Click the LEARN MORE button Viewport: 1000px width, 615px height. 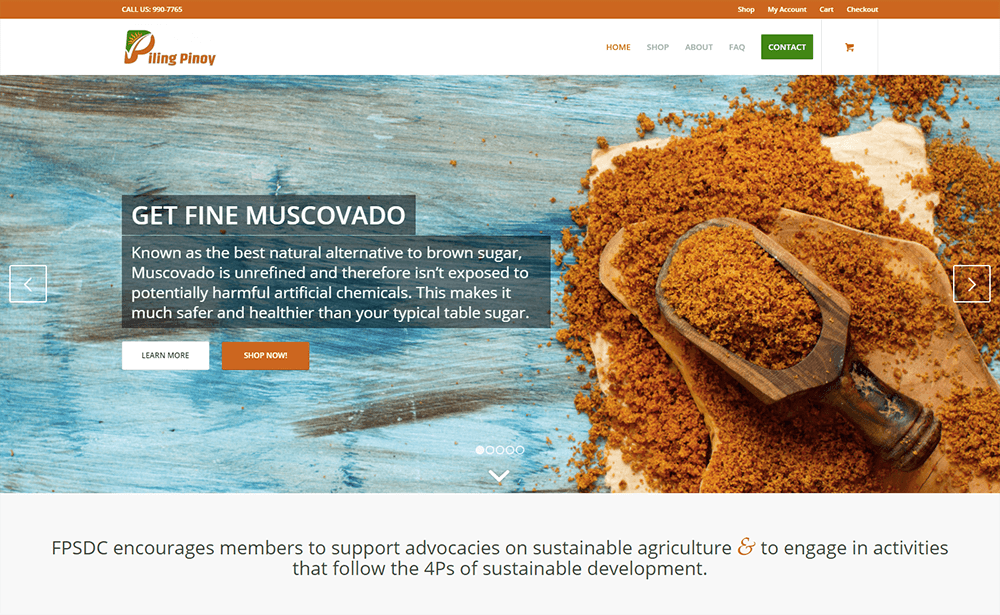[165, 355]
